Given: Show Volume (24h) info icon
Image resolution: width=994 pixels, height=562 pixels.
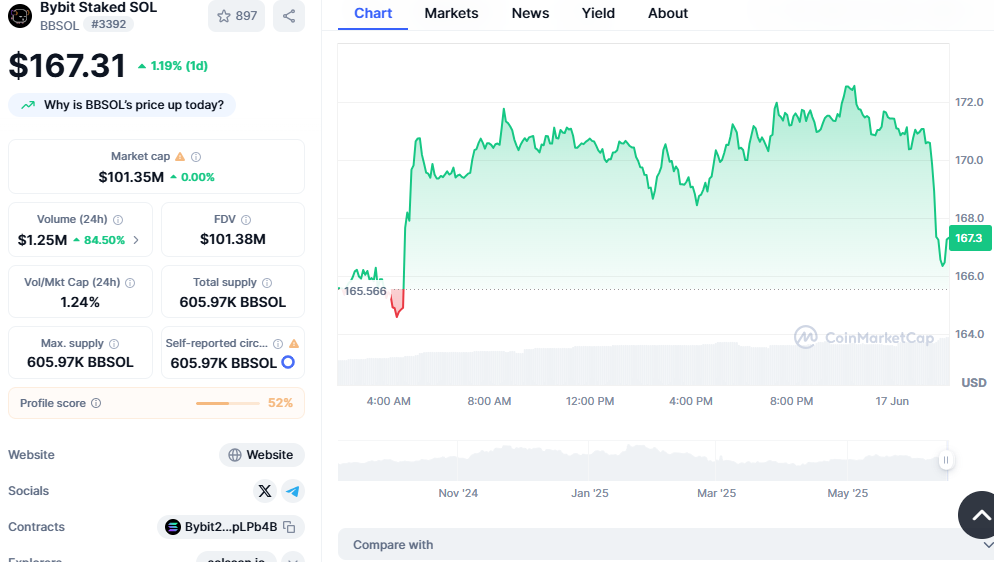Looking at the screenshot, I should [118, 220].
